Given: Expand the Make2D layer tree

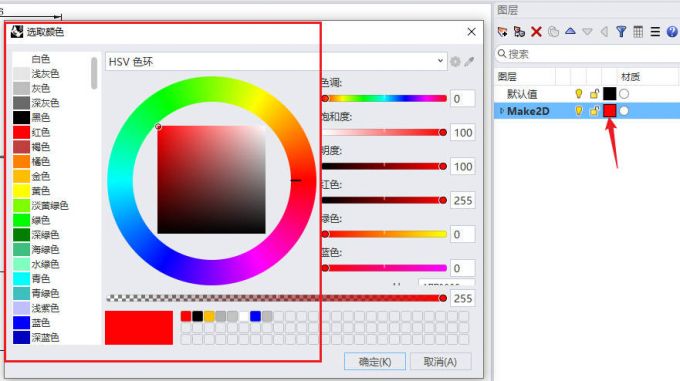Looking at the screenshot, I should coord(502,111).
